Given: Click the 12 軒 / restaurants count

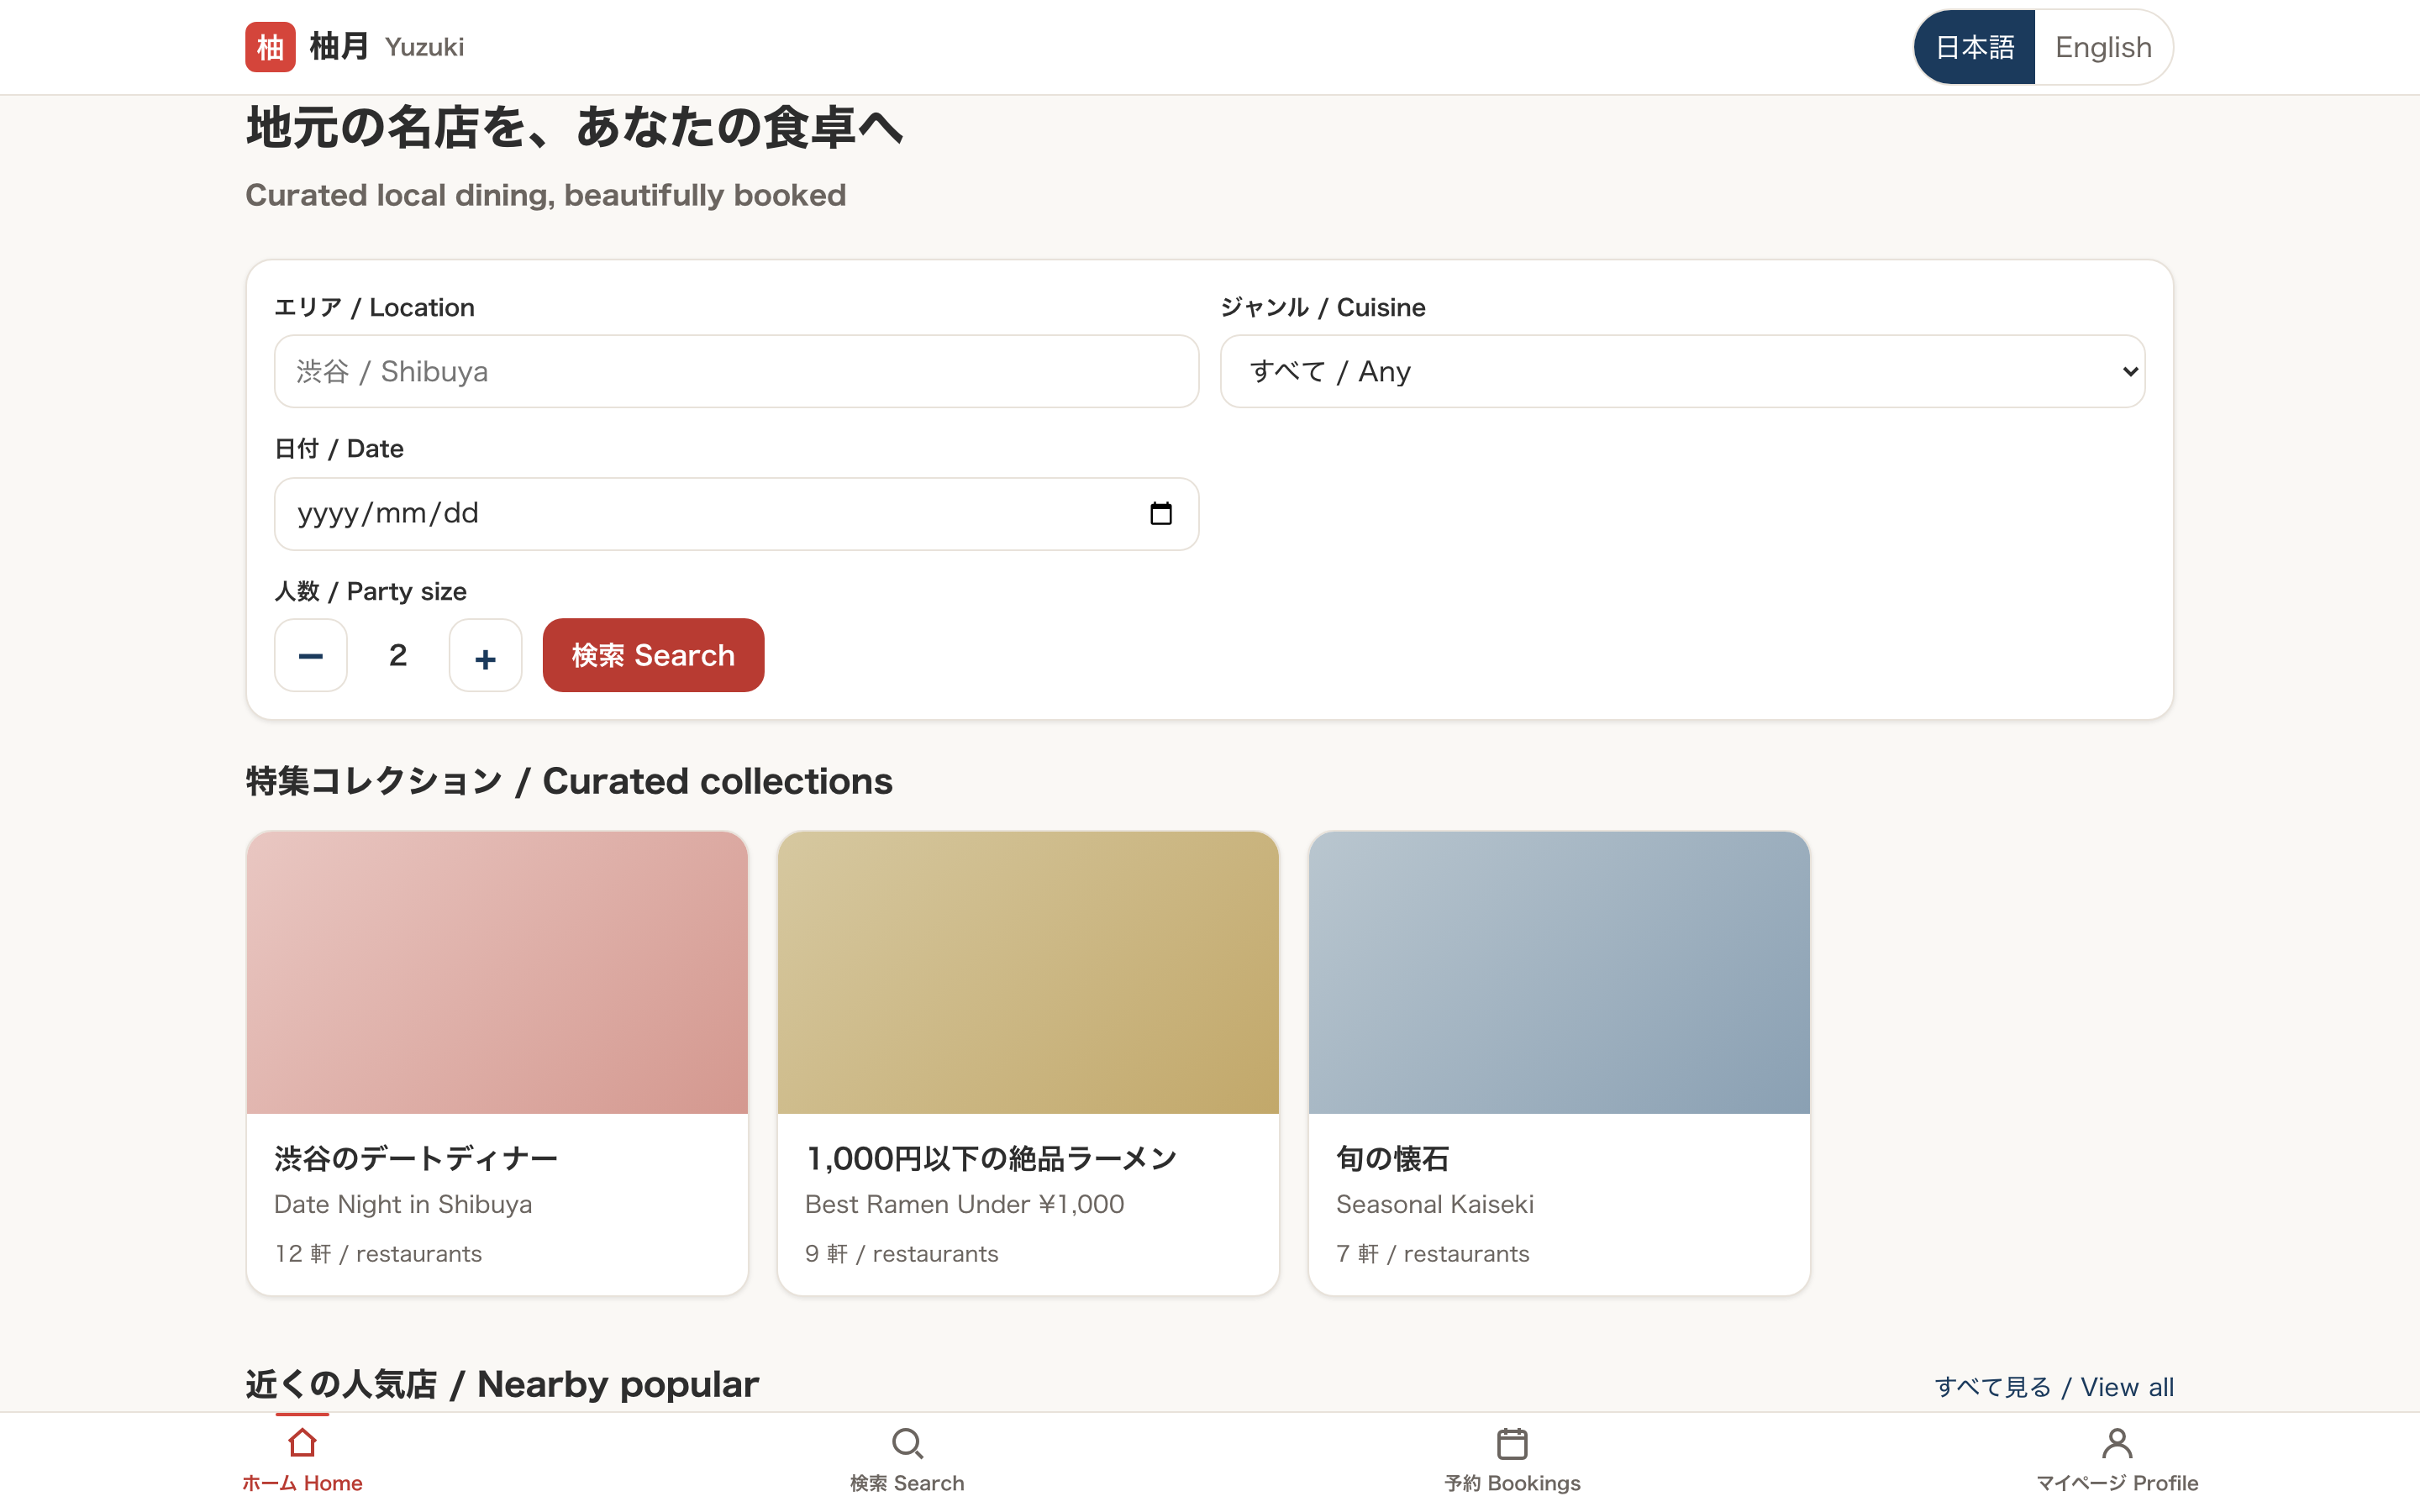Looking at the screenshot, I should [378, 1254].
